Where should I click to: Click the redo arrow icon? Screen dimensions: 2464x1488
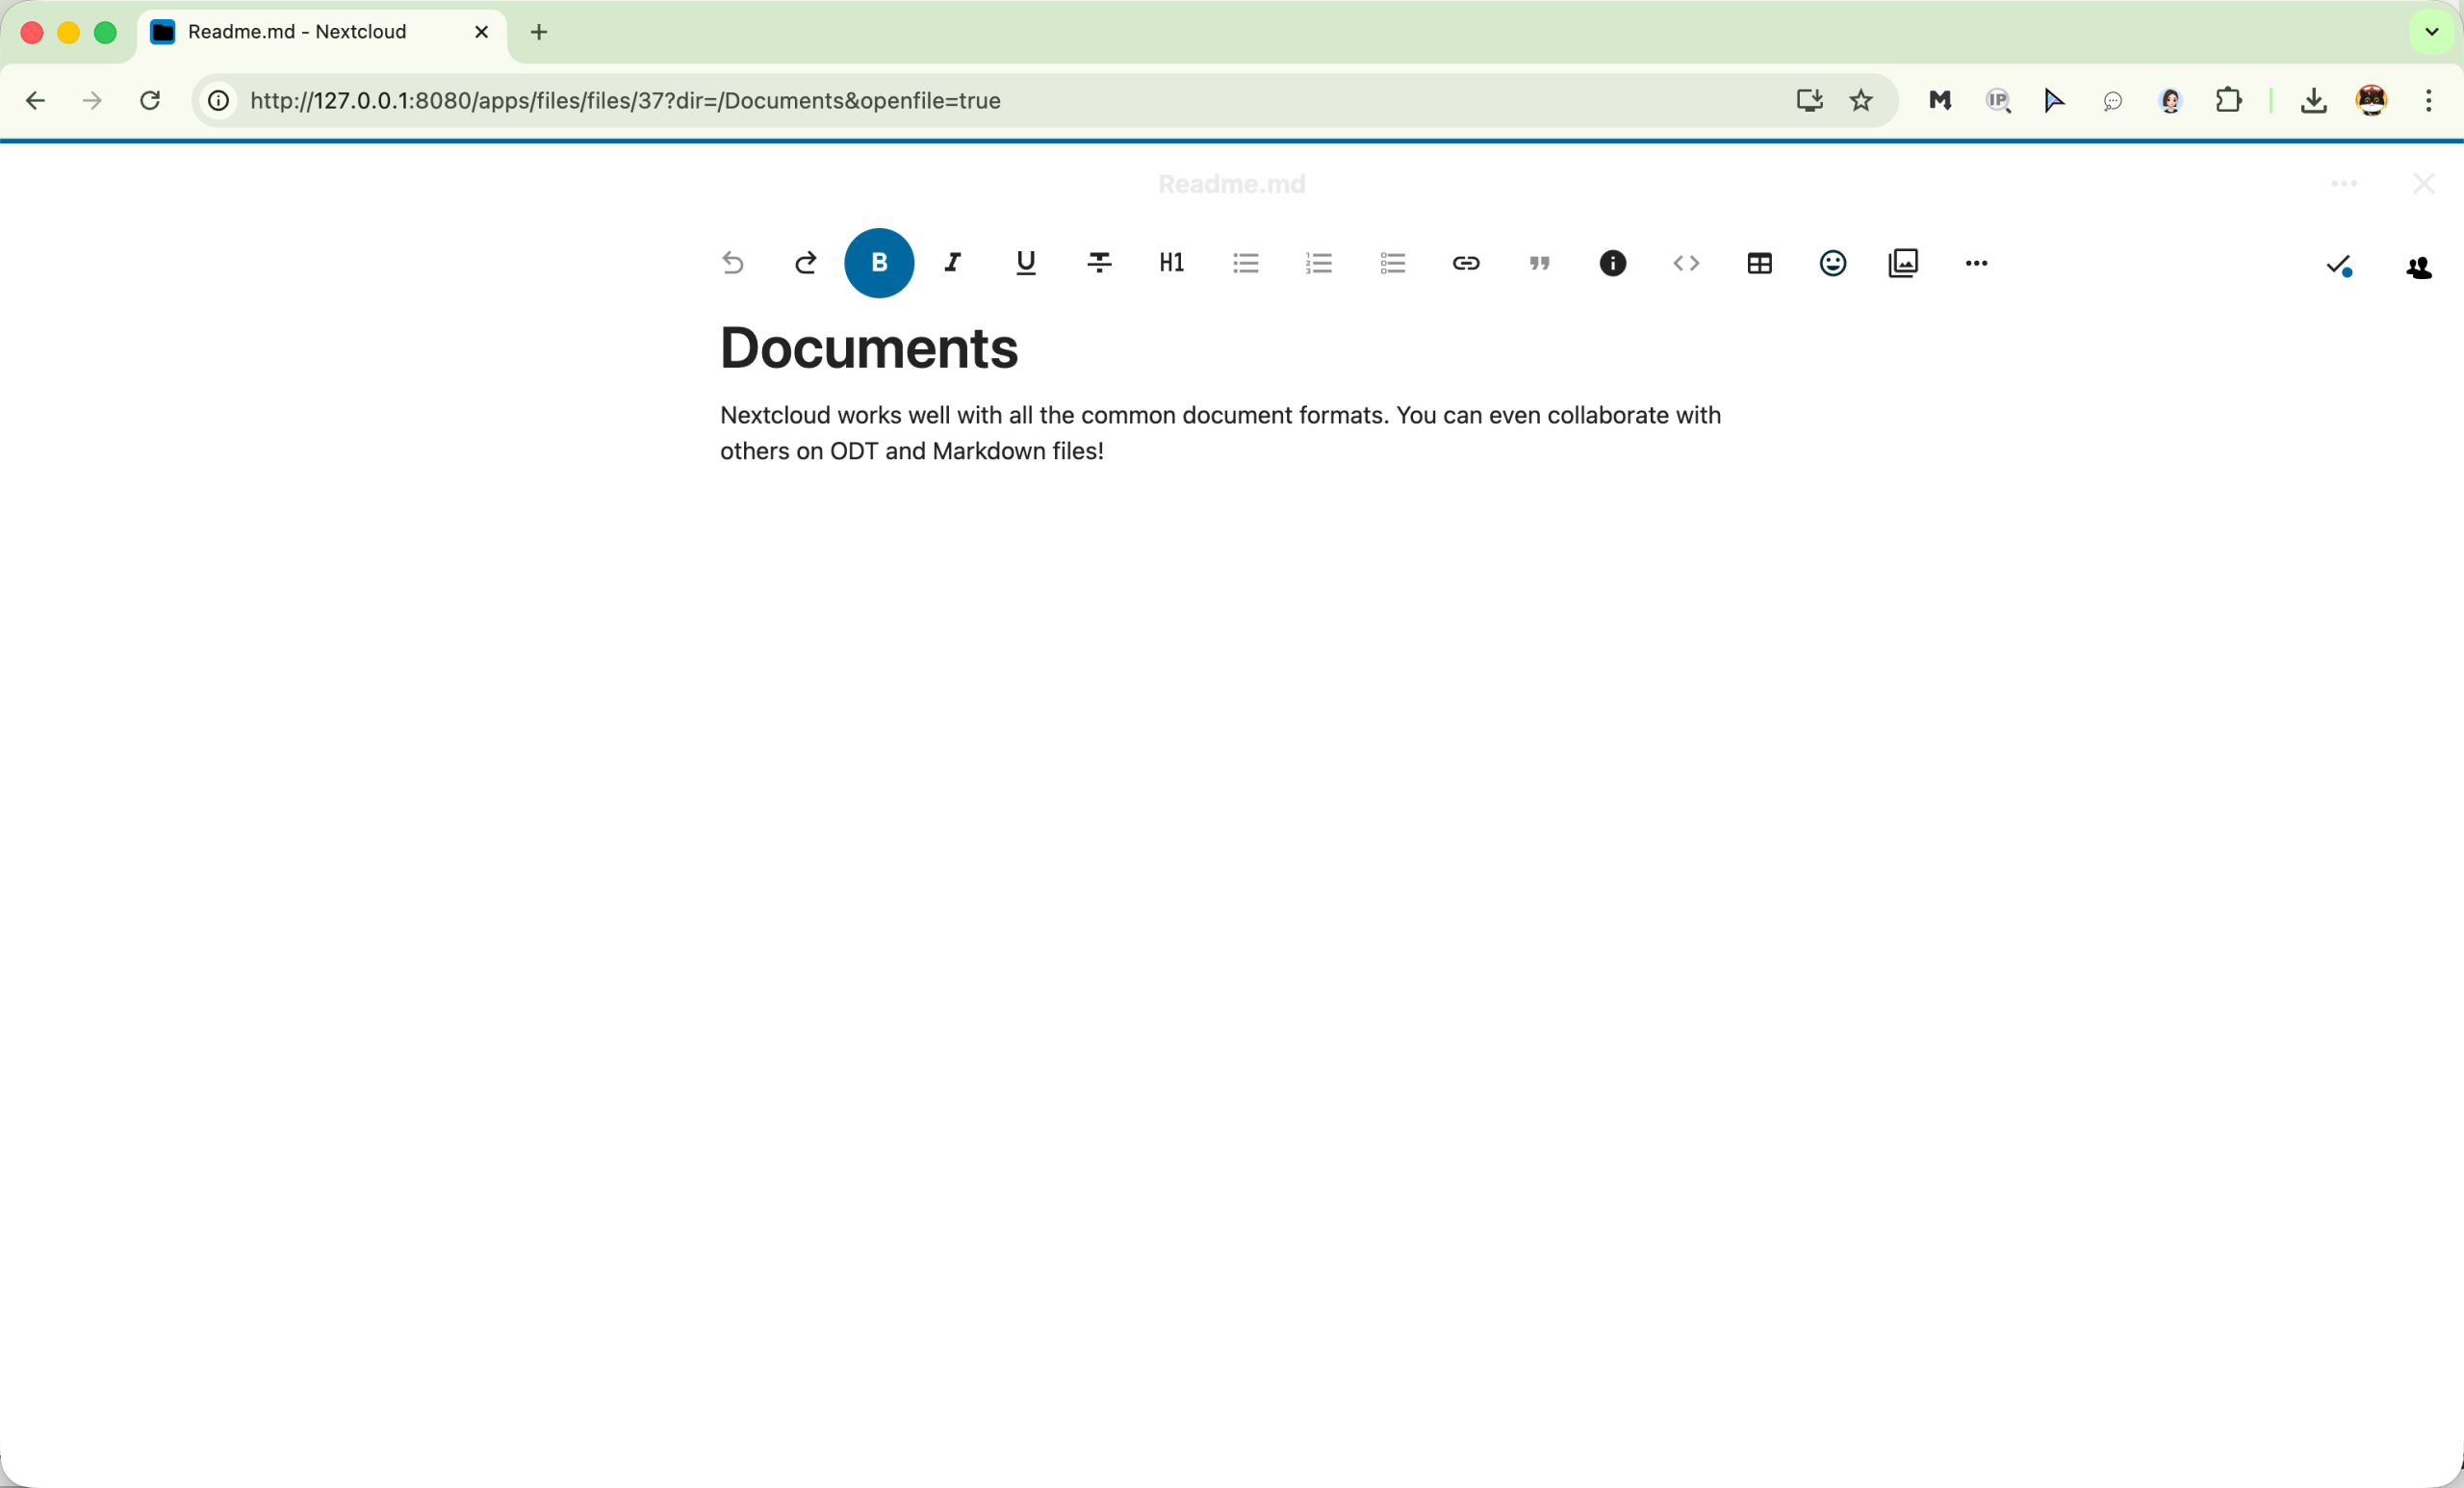(x=806, y=263)
